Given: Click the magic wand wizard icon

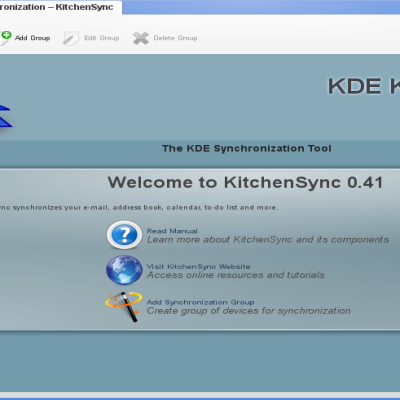Looking at the screenshot, I should pos(124,307).
